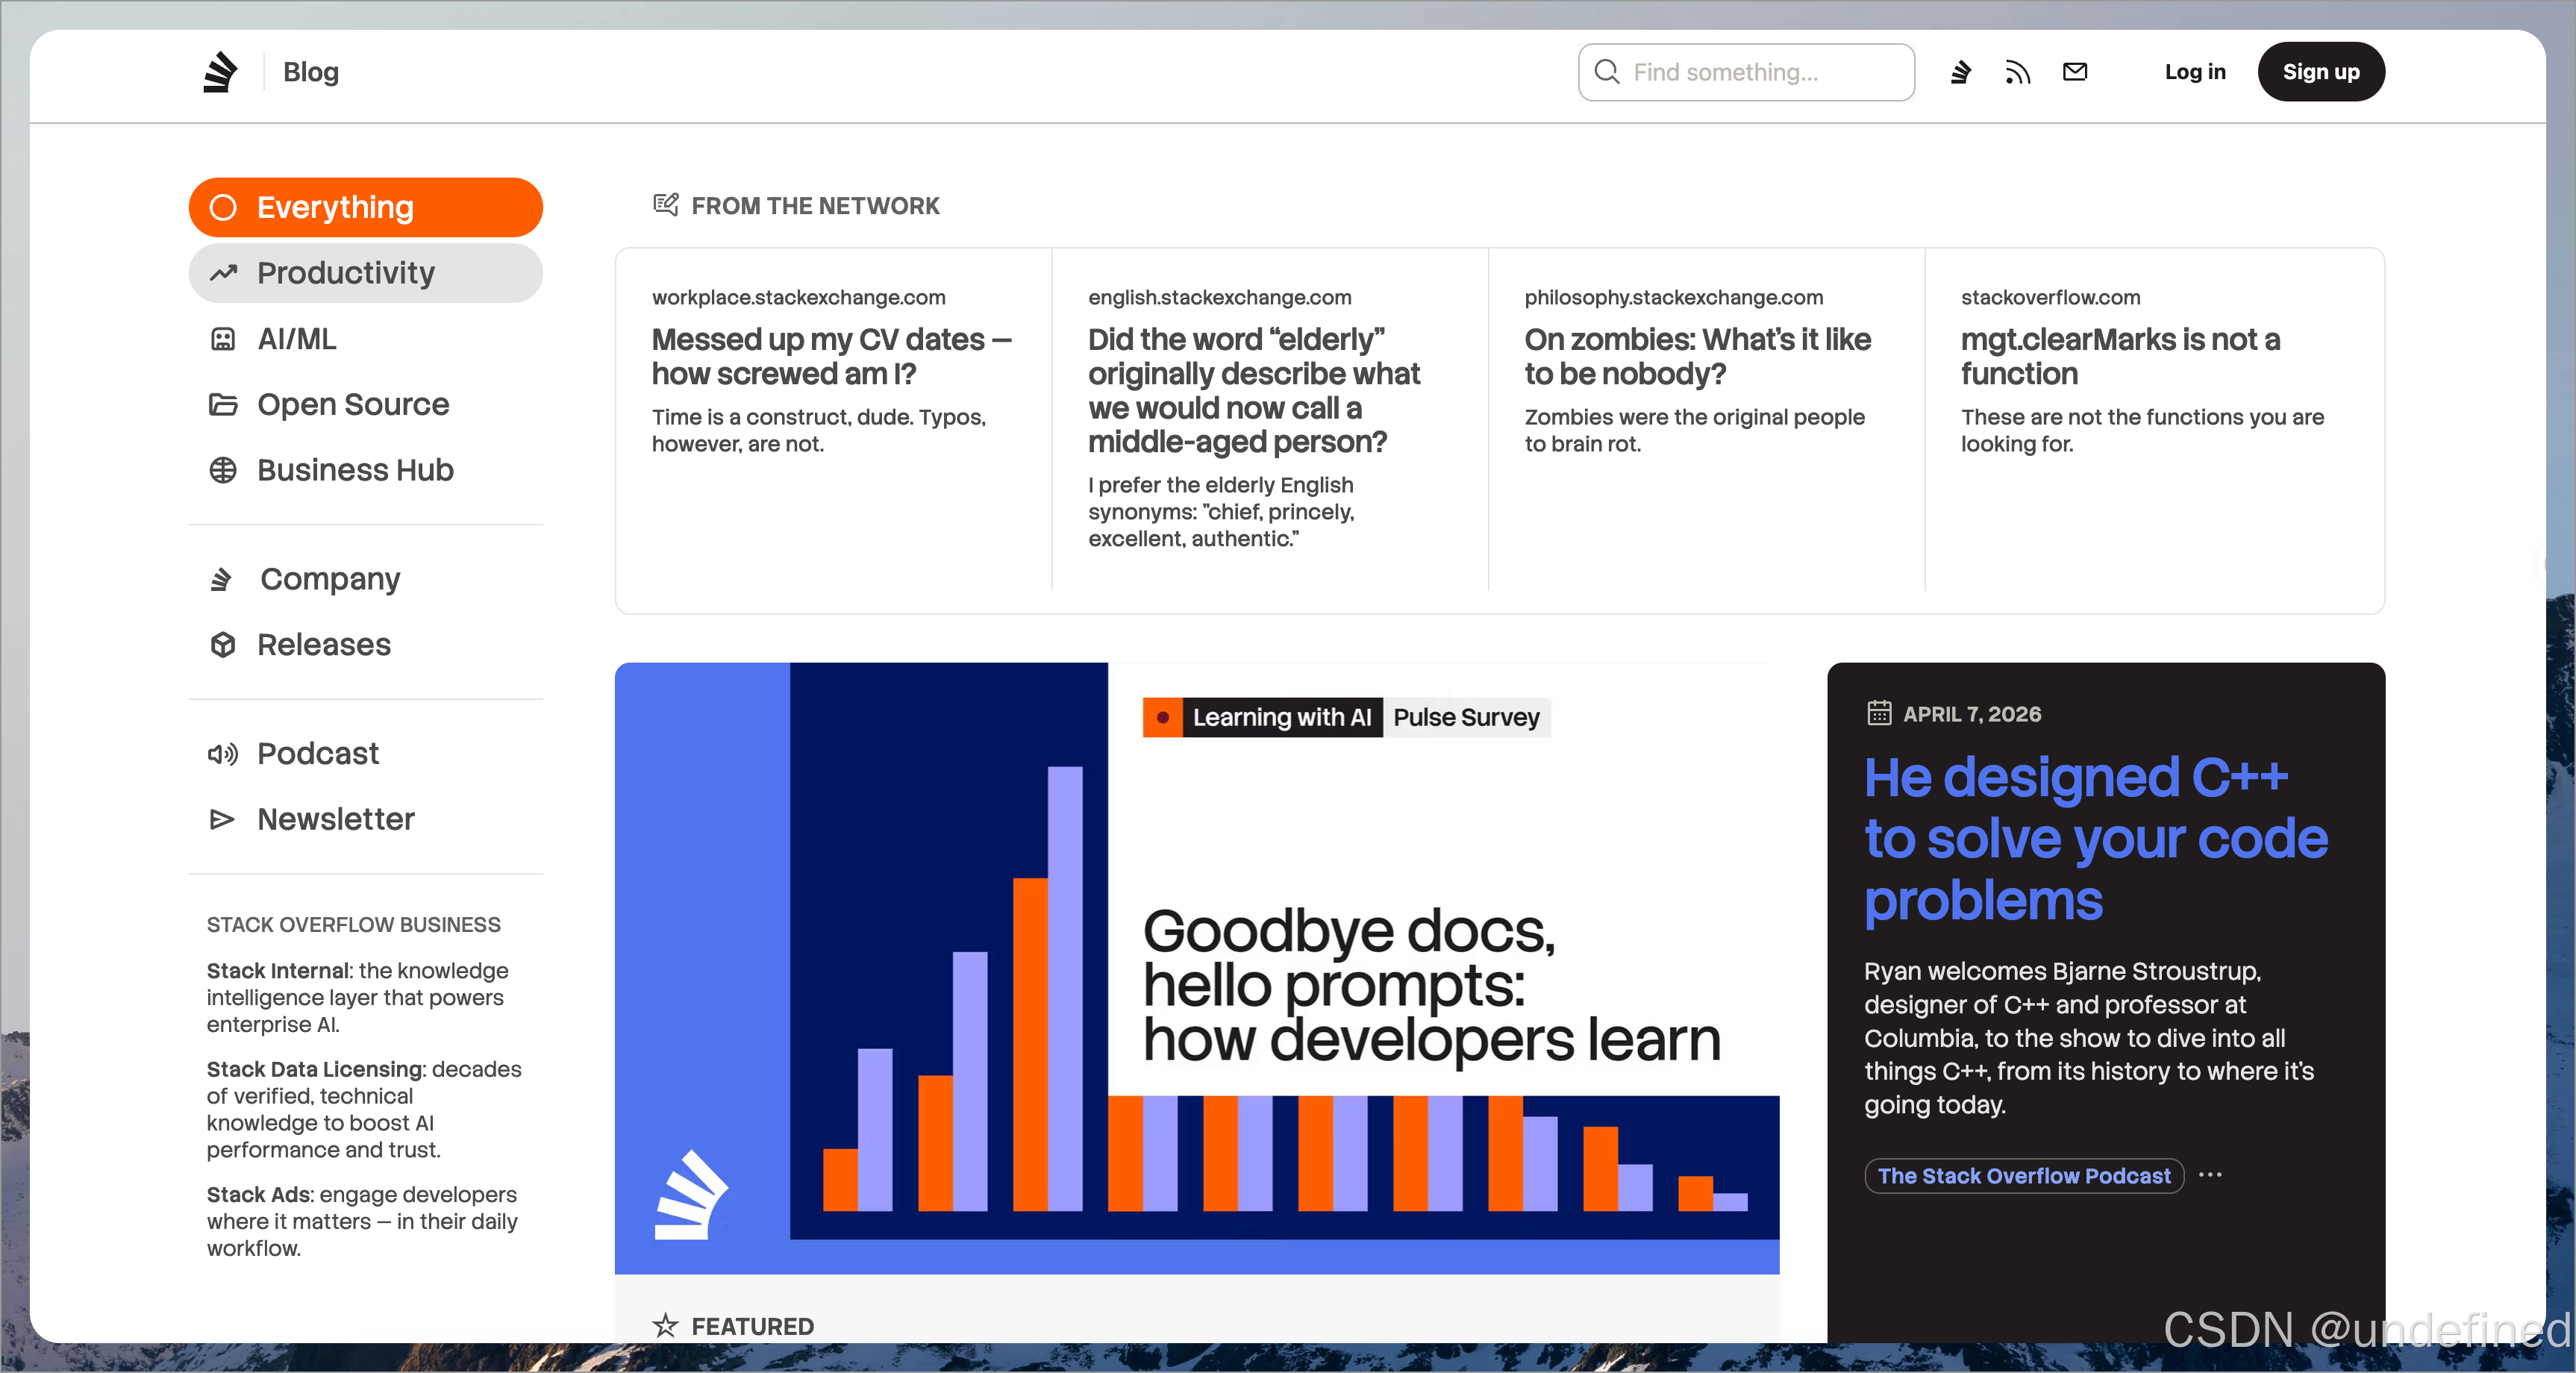Open The Stack Overflow Podcast tag

point(2023,1176)
